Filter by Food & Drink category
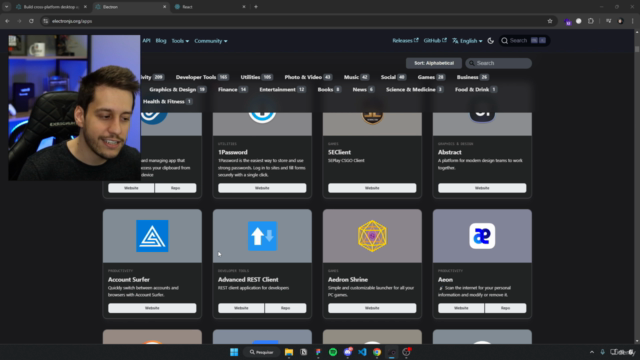The width and height of the screenshot is (640, 360). (476, 89)
